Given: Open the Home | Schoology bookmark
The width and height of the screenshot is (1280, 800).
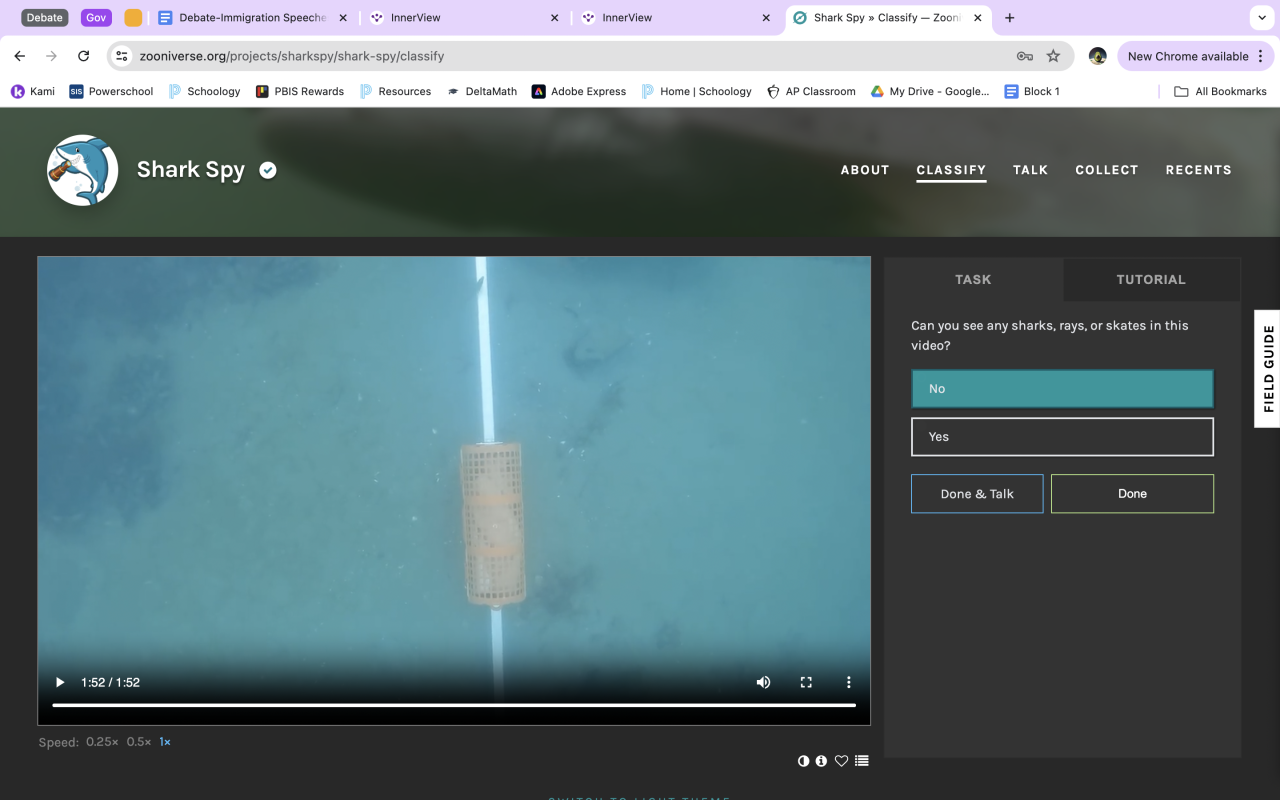Looking at the screenshot, I should 697,91.
